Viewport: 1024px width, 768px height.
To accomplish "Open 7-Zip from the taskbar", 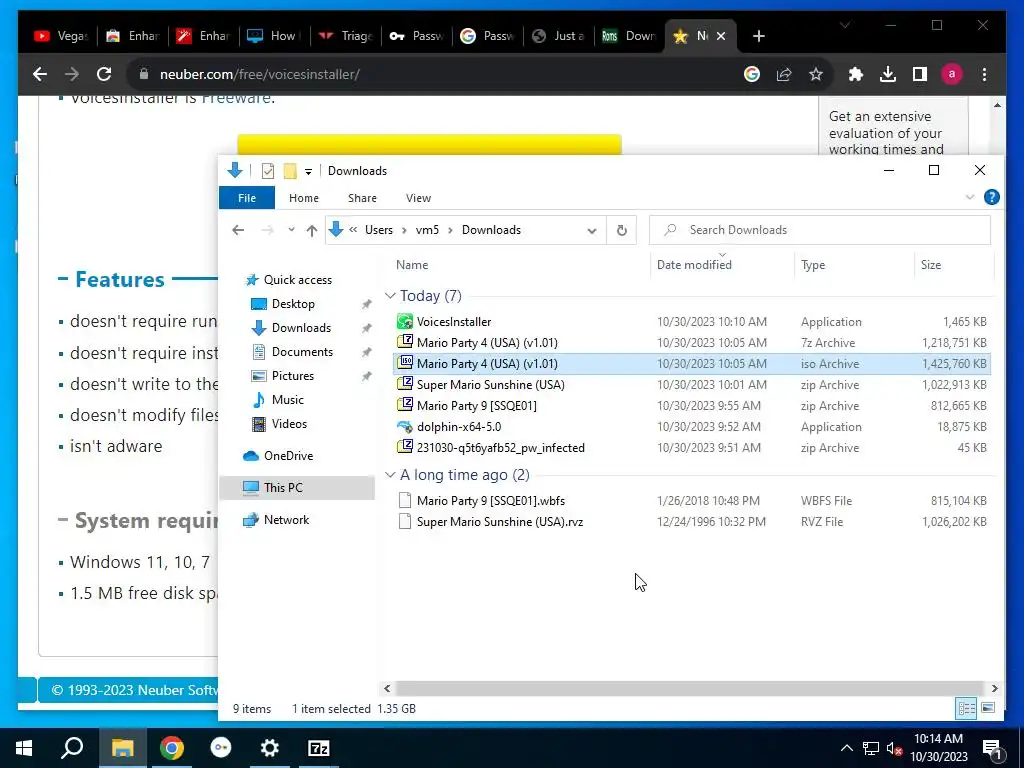I will 319,748.
